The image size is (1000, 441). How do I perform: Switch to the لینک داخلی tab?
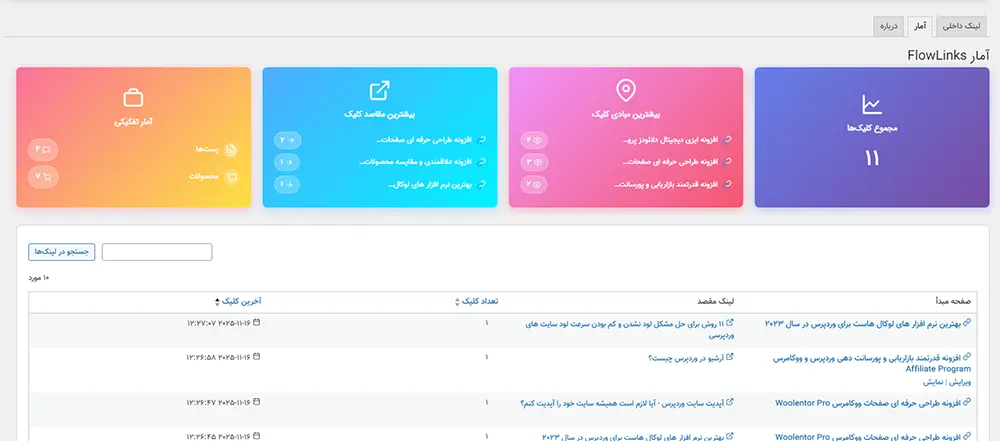(x=963, y=26)
